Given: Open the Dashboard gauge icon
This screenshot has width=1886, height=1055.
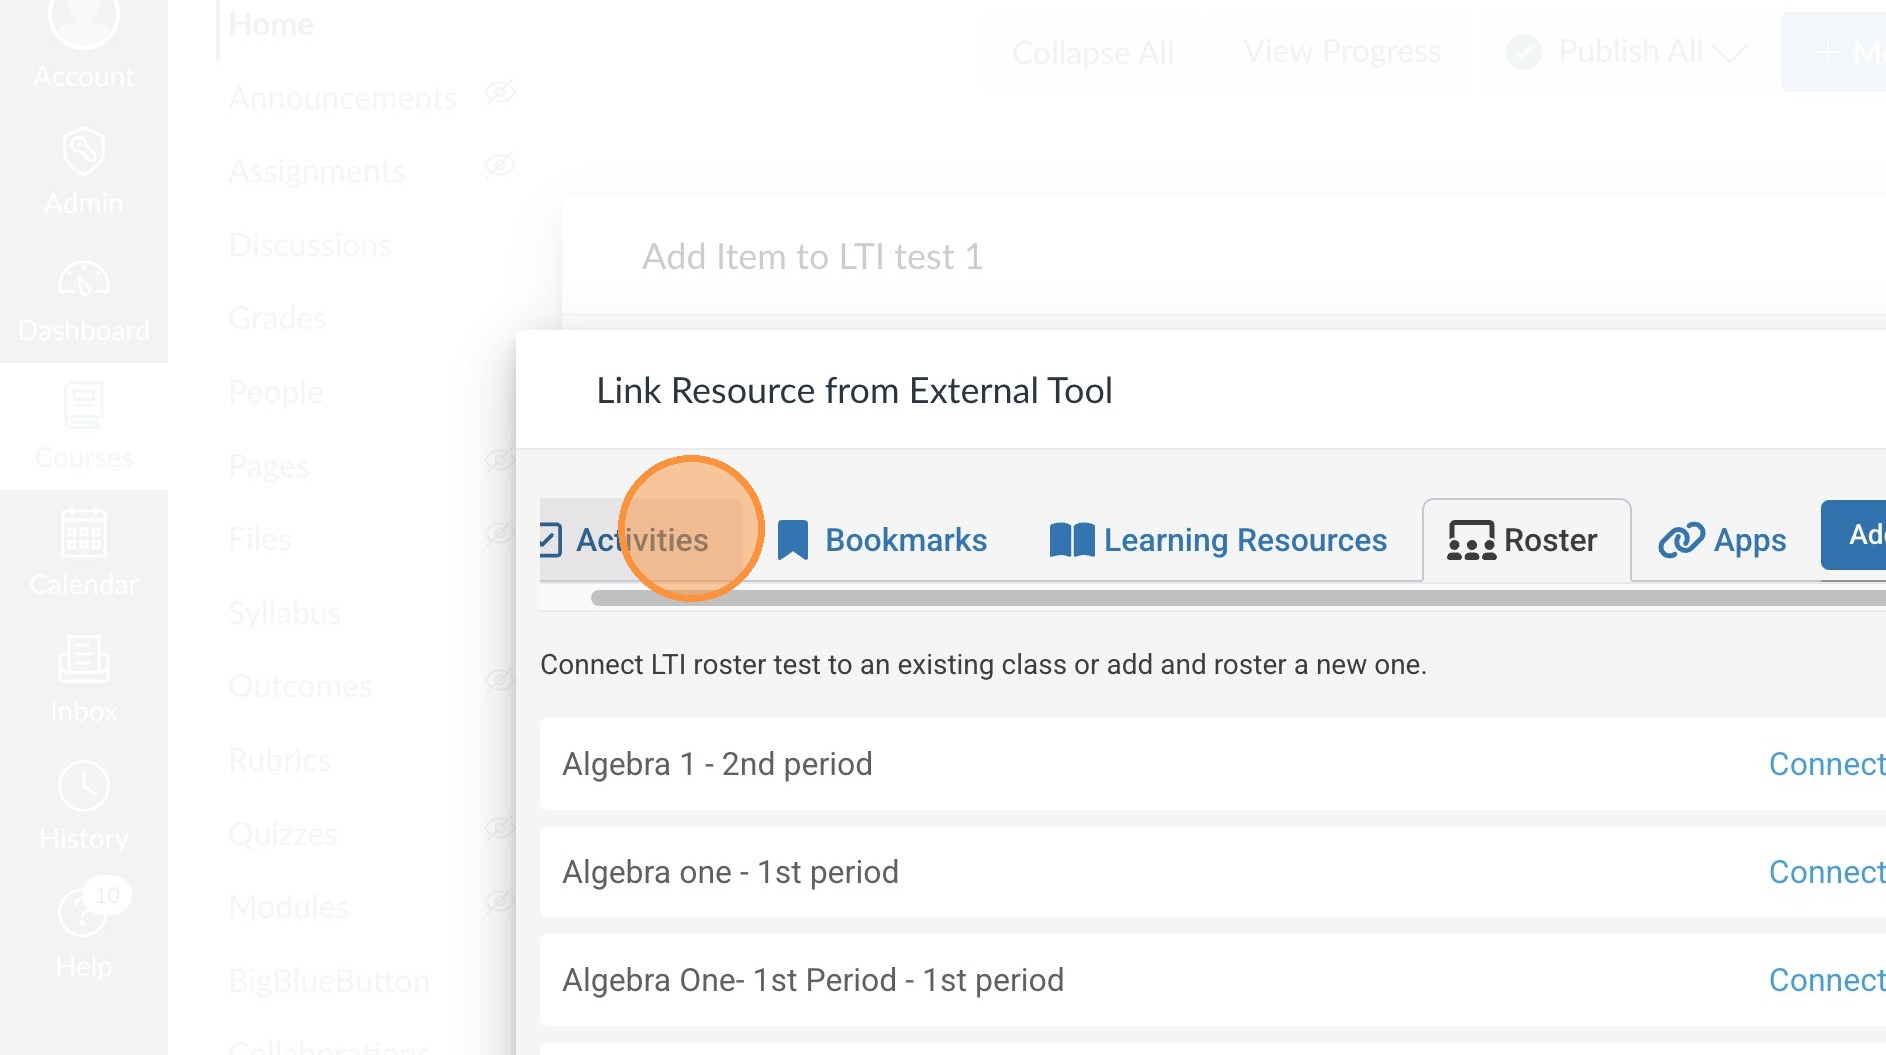Looking at the screenshot, I should click(x=83, y=280).
